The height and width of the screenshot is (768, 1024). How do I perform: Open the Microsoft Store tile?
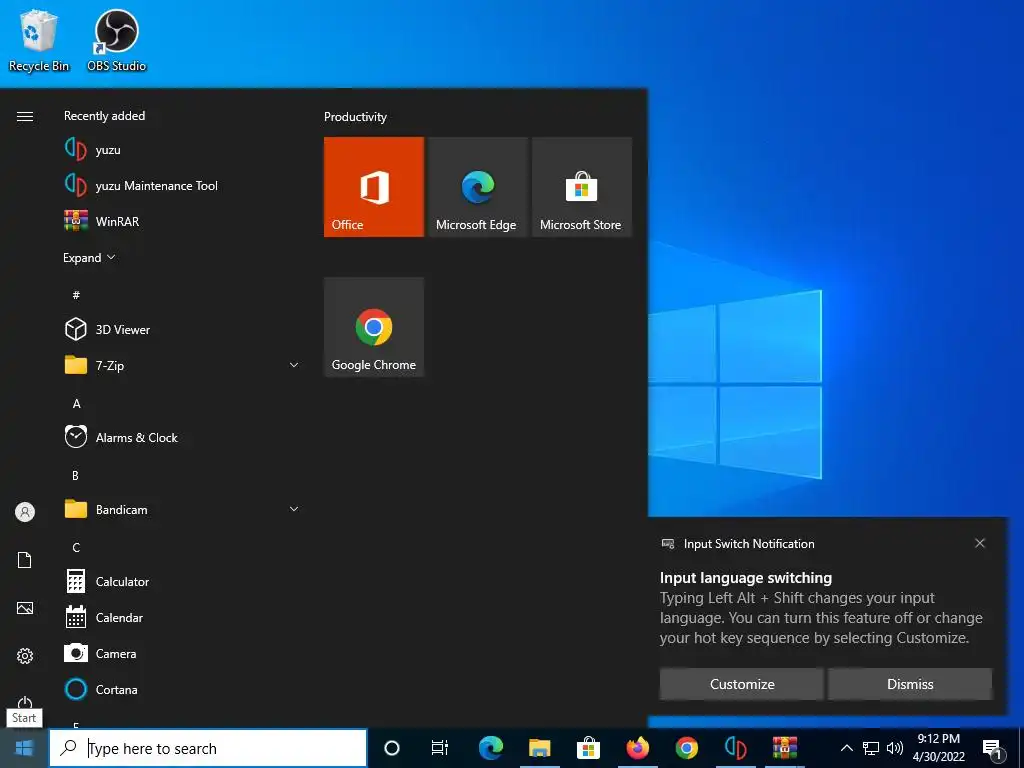(x=582, y=187)
